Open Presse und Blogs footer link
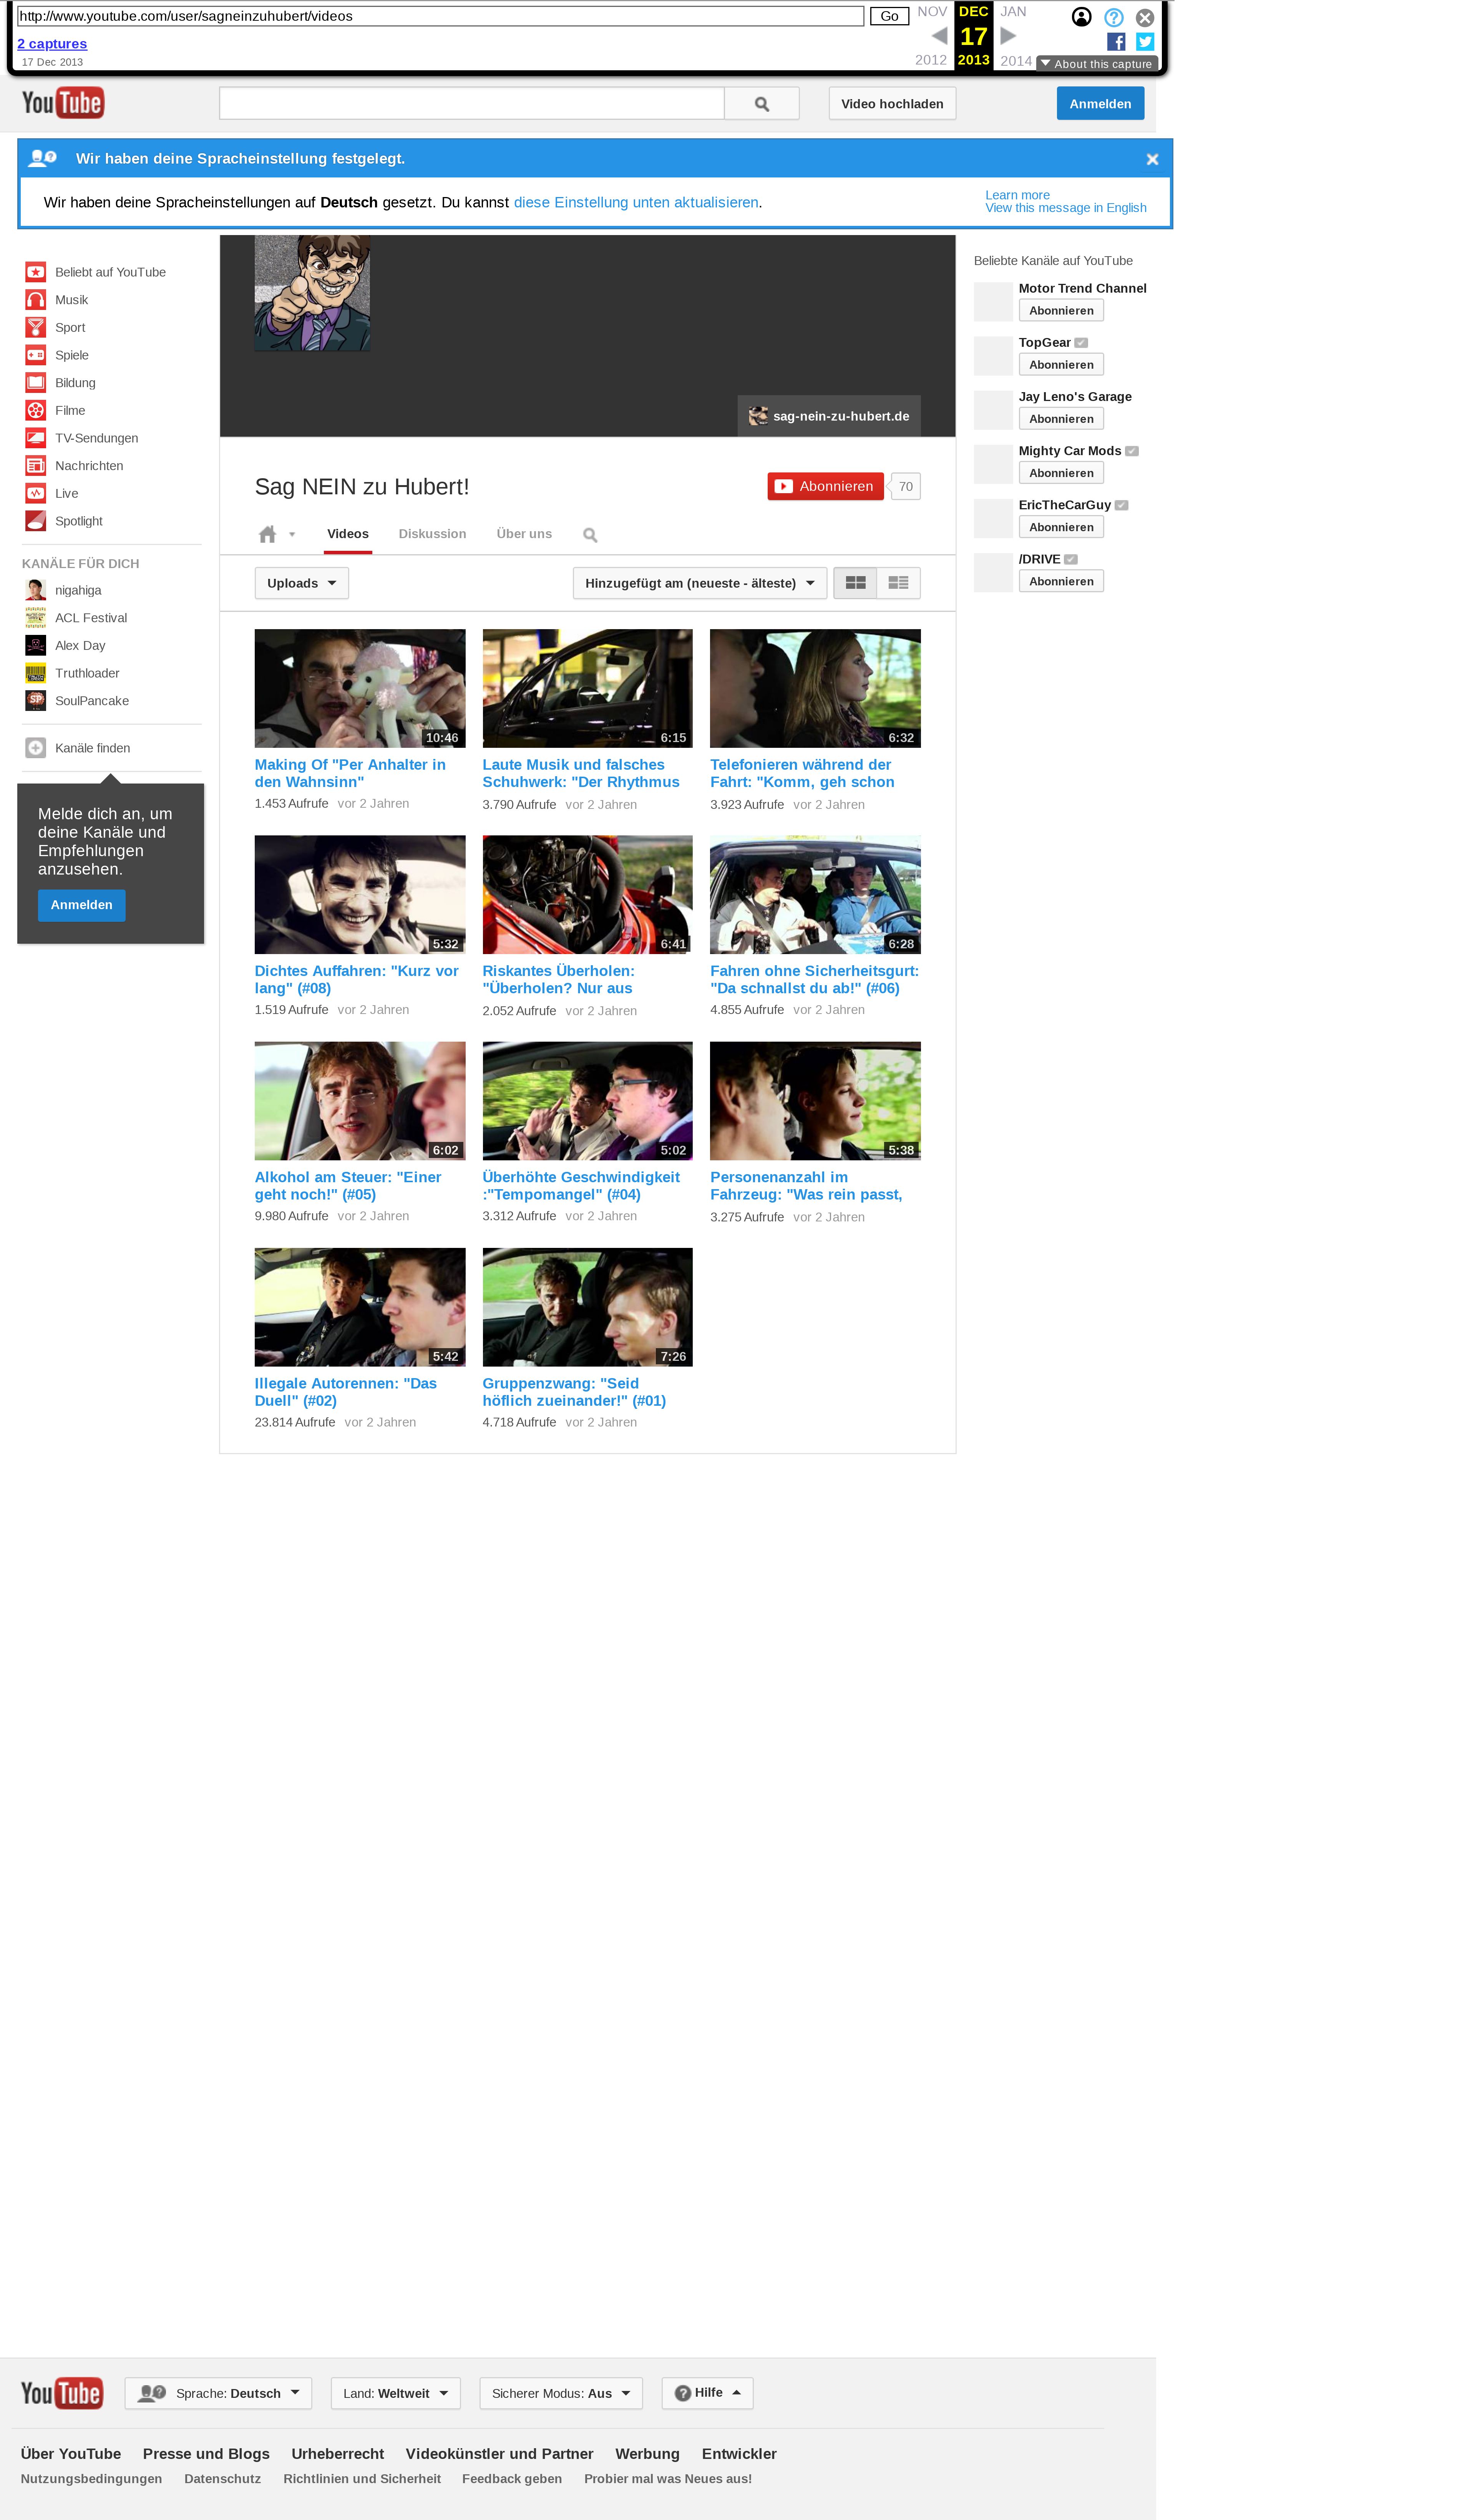Image resolution: width=1480 pixels, height=2520 pixels. click(x=206, y=2453)
